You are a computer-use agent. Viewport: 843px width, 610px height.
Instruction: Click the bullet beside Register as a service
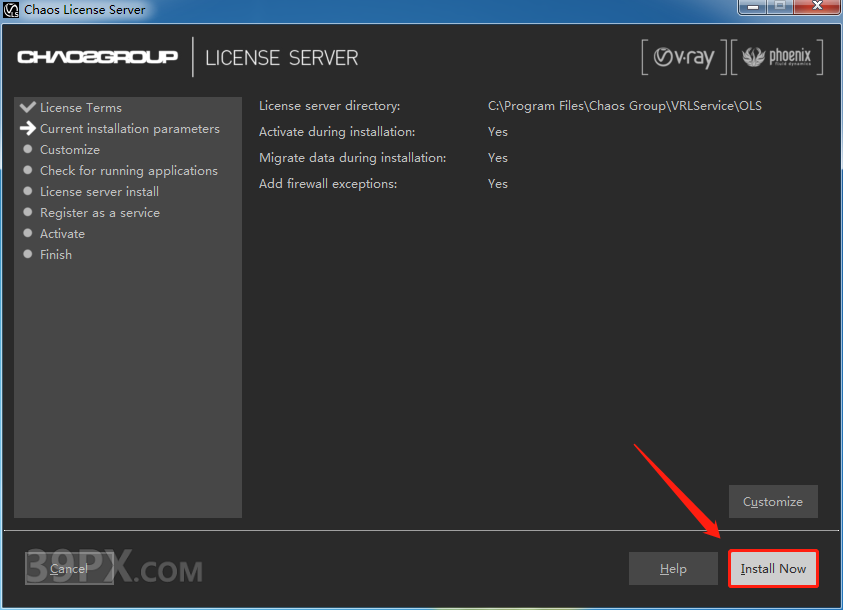tap(28, 212)
